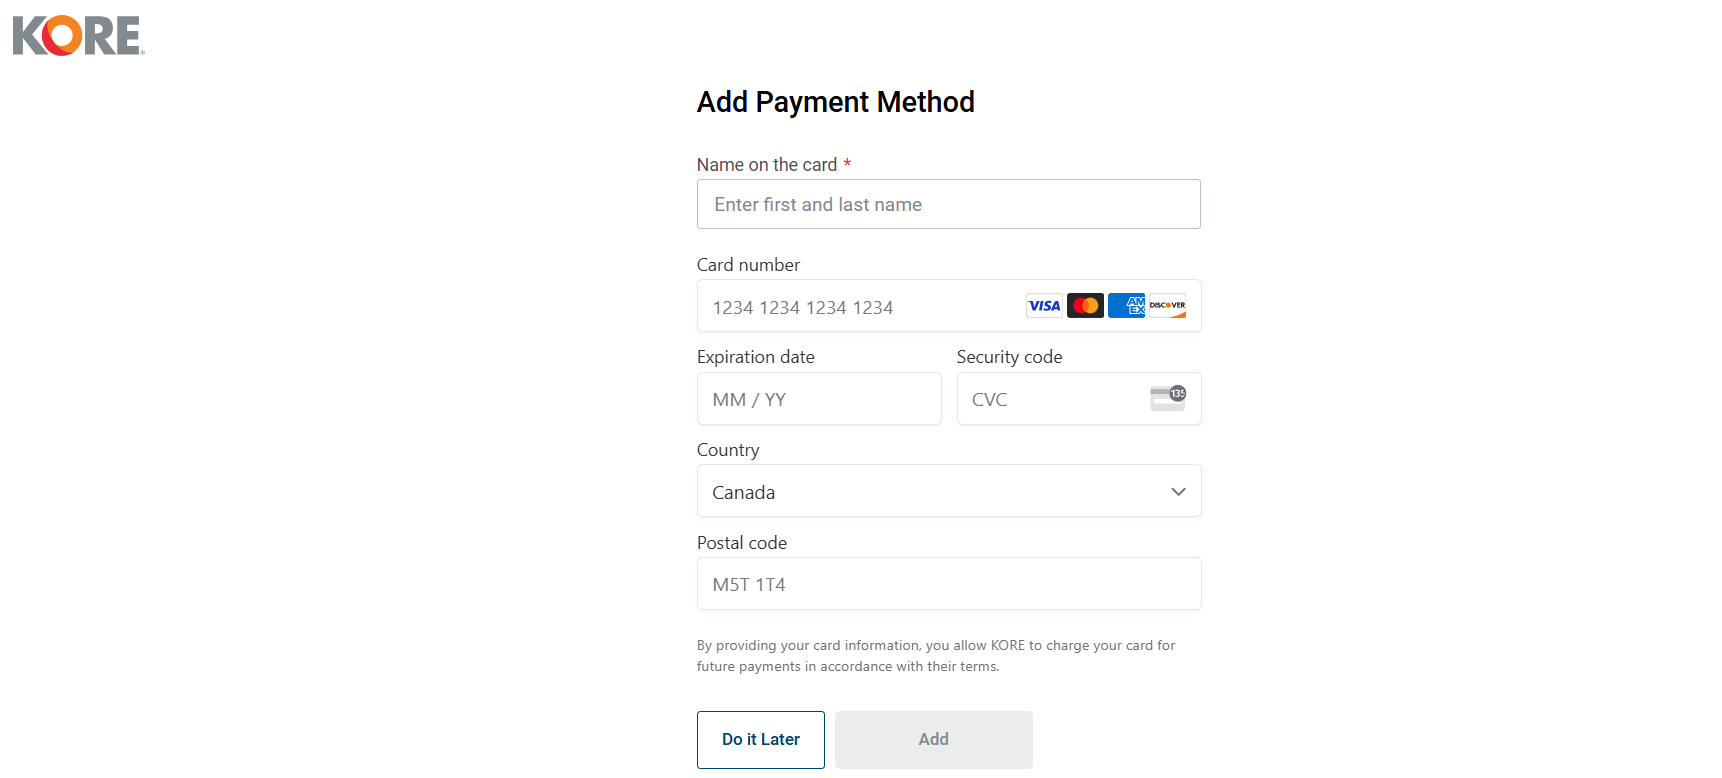Click the Postal code input field

coord(948,584)
